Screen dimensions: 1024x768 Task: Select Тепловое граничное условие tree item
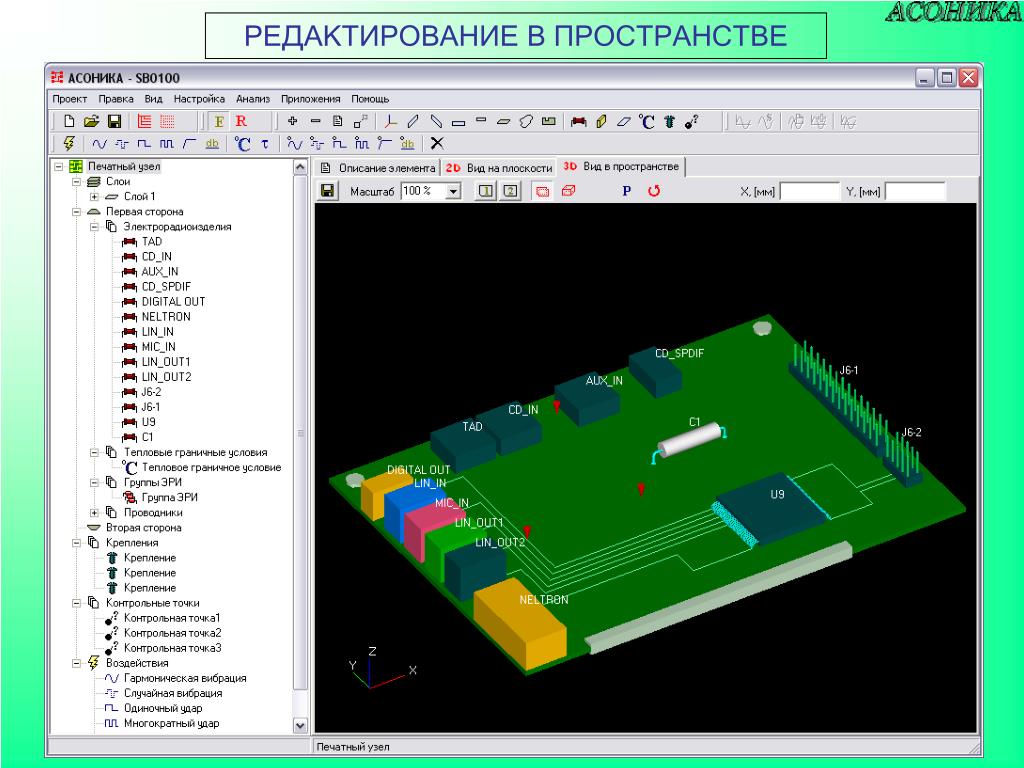[212, 468]
